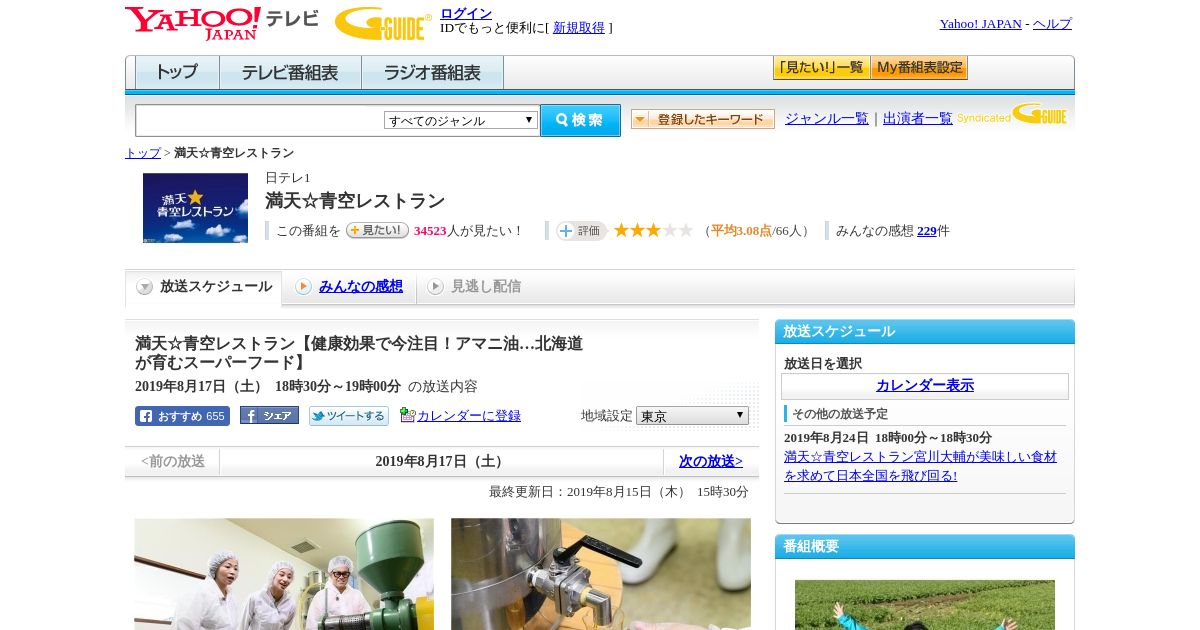
Task: Open the ラジオ番組表 tab
Action: coord(432,73)
